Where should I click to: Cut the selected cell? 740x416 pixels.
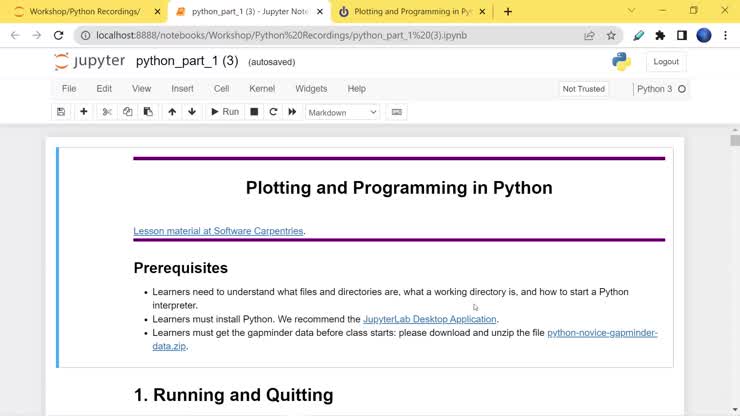107,112
